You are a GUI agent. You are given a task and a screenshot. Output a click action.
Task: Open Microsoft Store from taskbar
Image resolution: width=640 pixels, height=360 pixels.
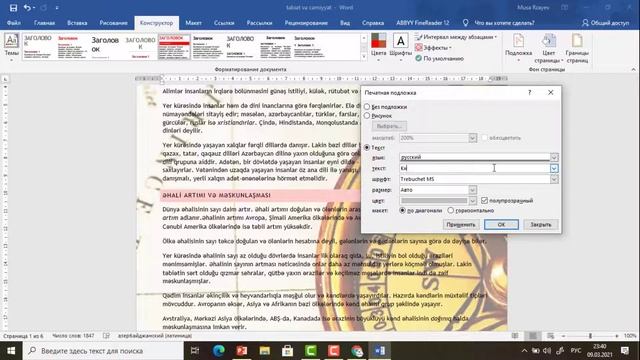(287, 351)
